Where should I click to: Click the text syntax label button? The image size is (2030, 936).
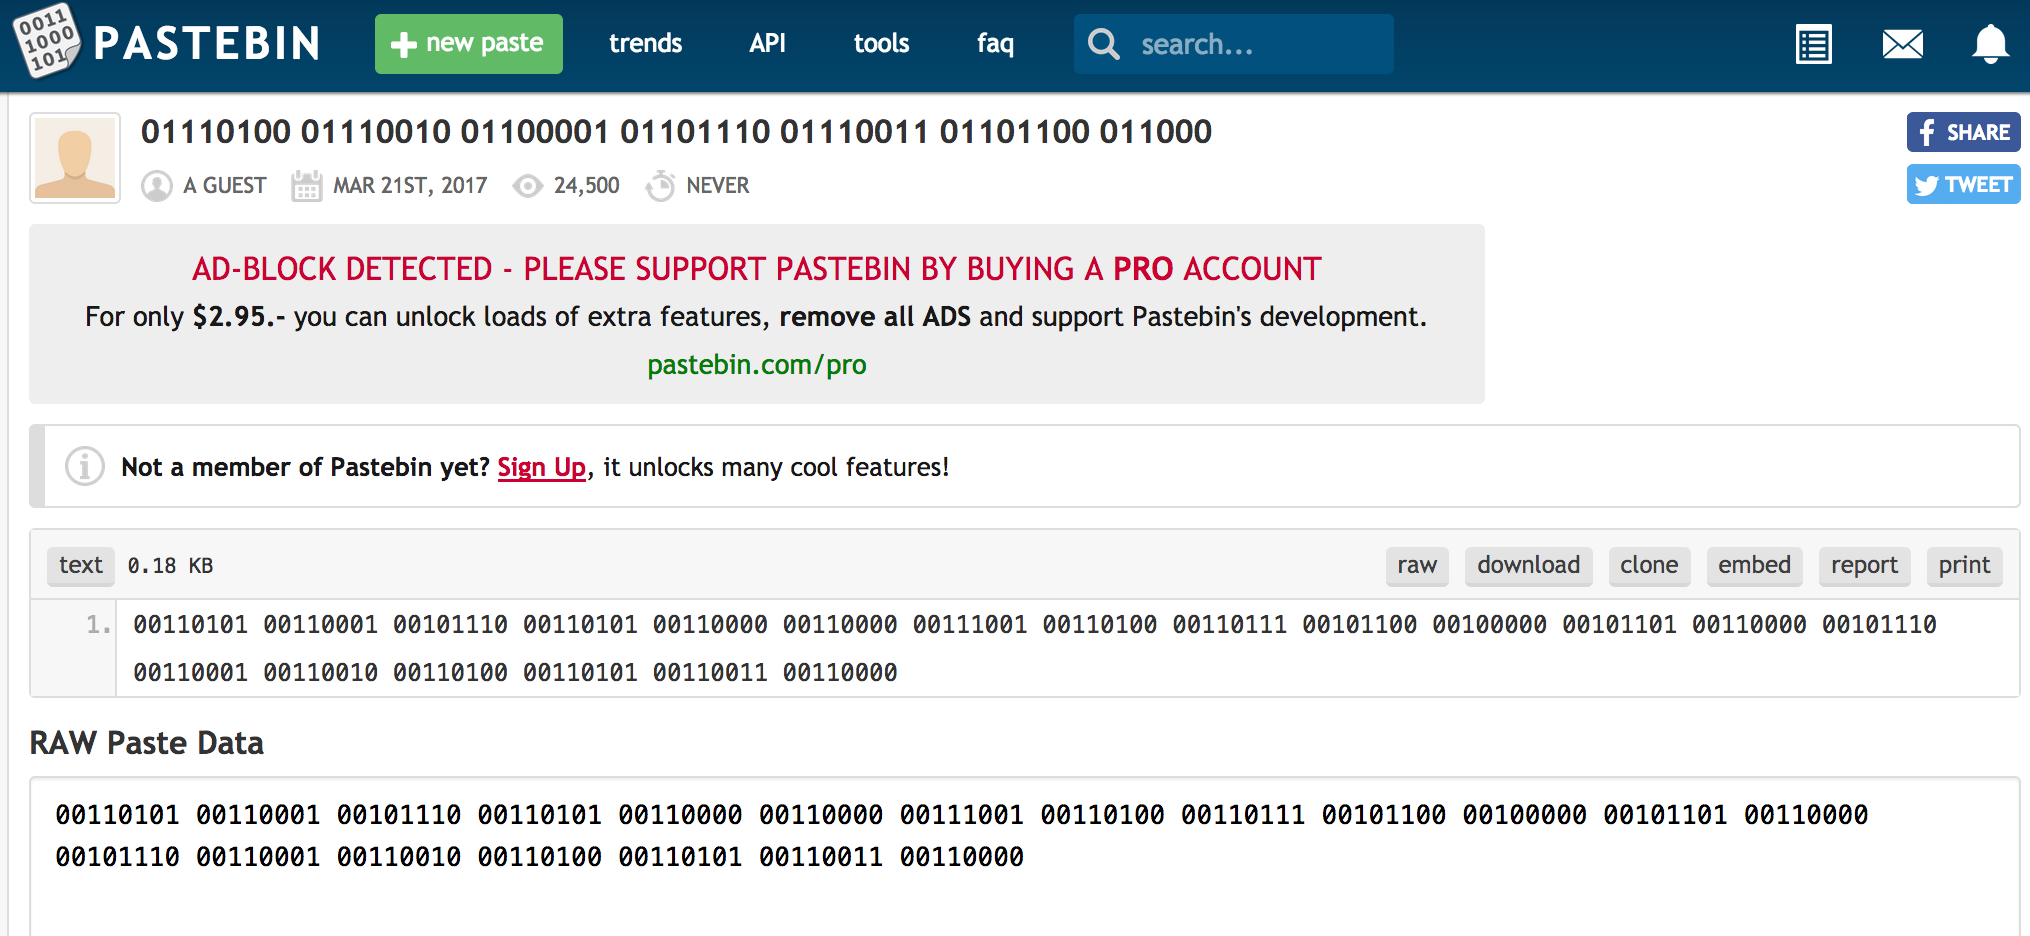pos(81,566)
